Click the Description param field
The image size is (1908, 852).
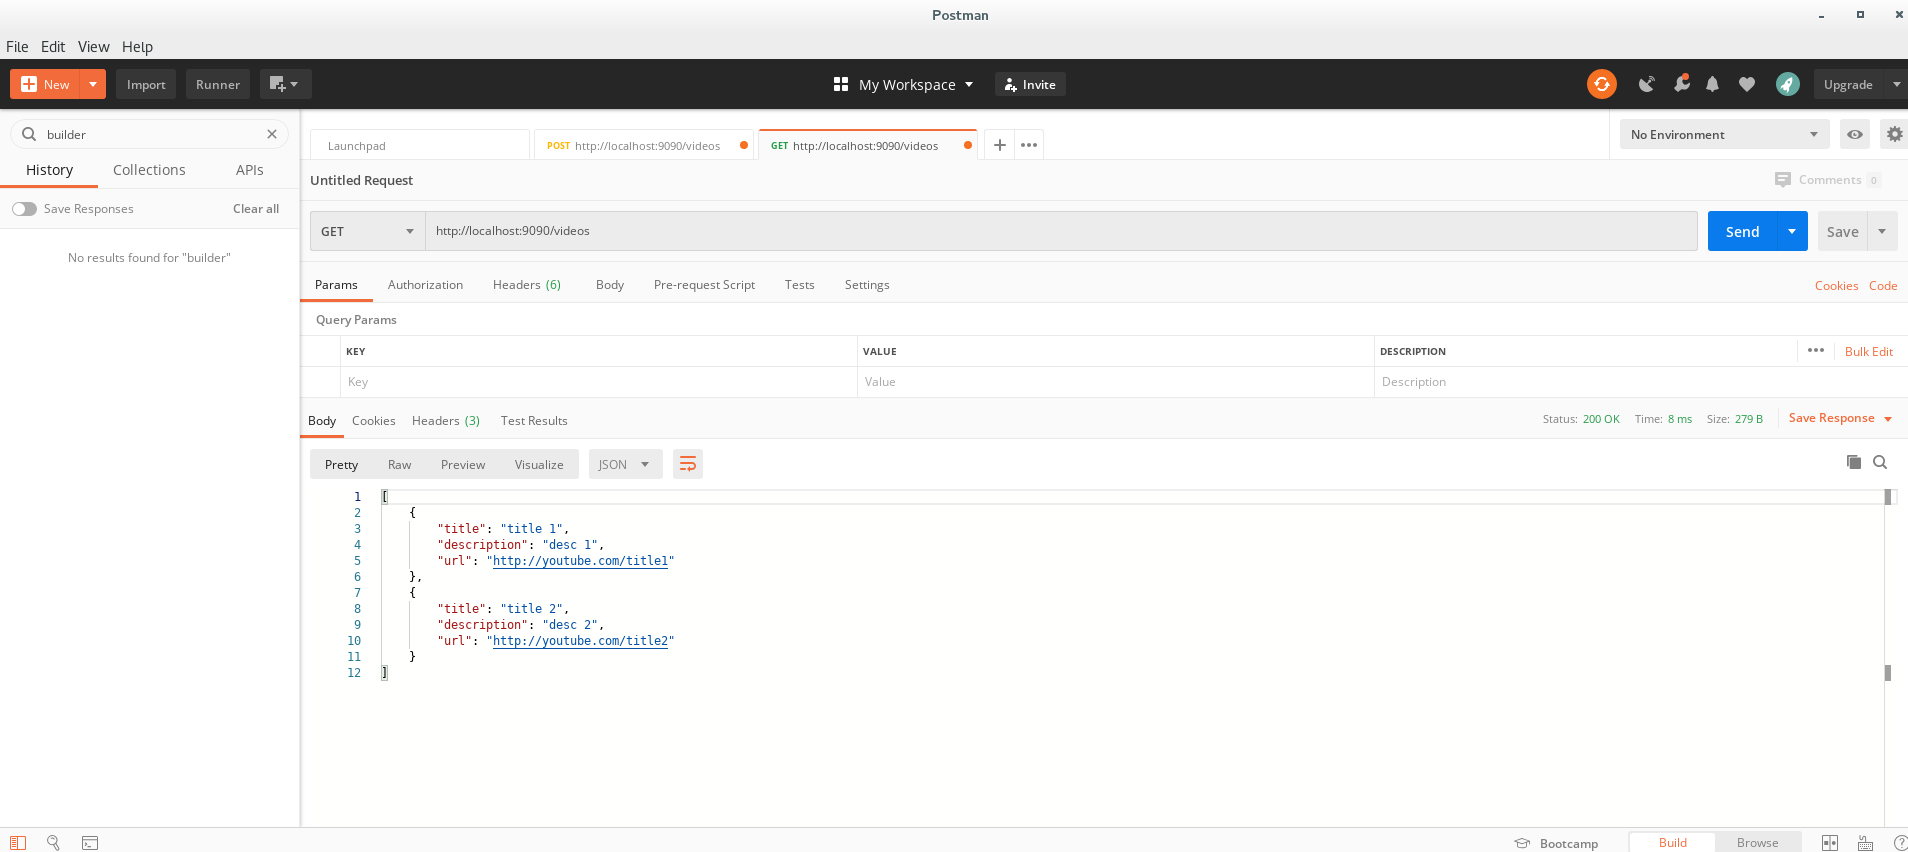pyautogui.click(x=1640, y=382)
